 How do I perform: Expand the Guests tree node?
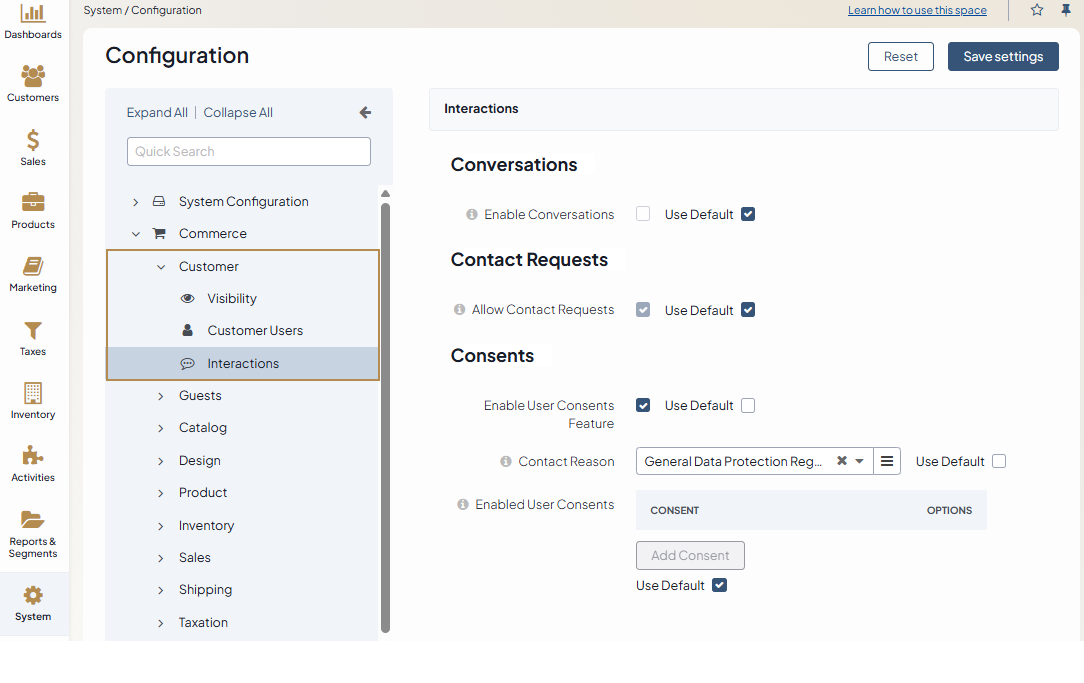pyautogui.click(x=161, y=396)
